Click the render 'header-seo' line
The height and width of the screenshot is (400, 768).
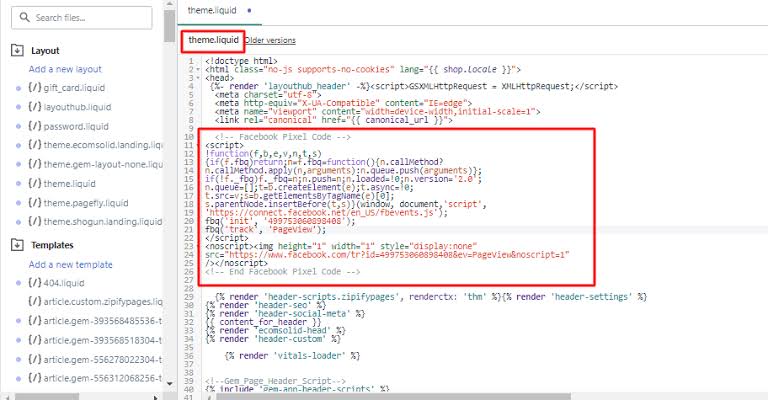coord(265,306)
